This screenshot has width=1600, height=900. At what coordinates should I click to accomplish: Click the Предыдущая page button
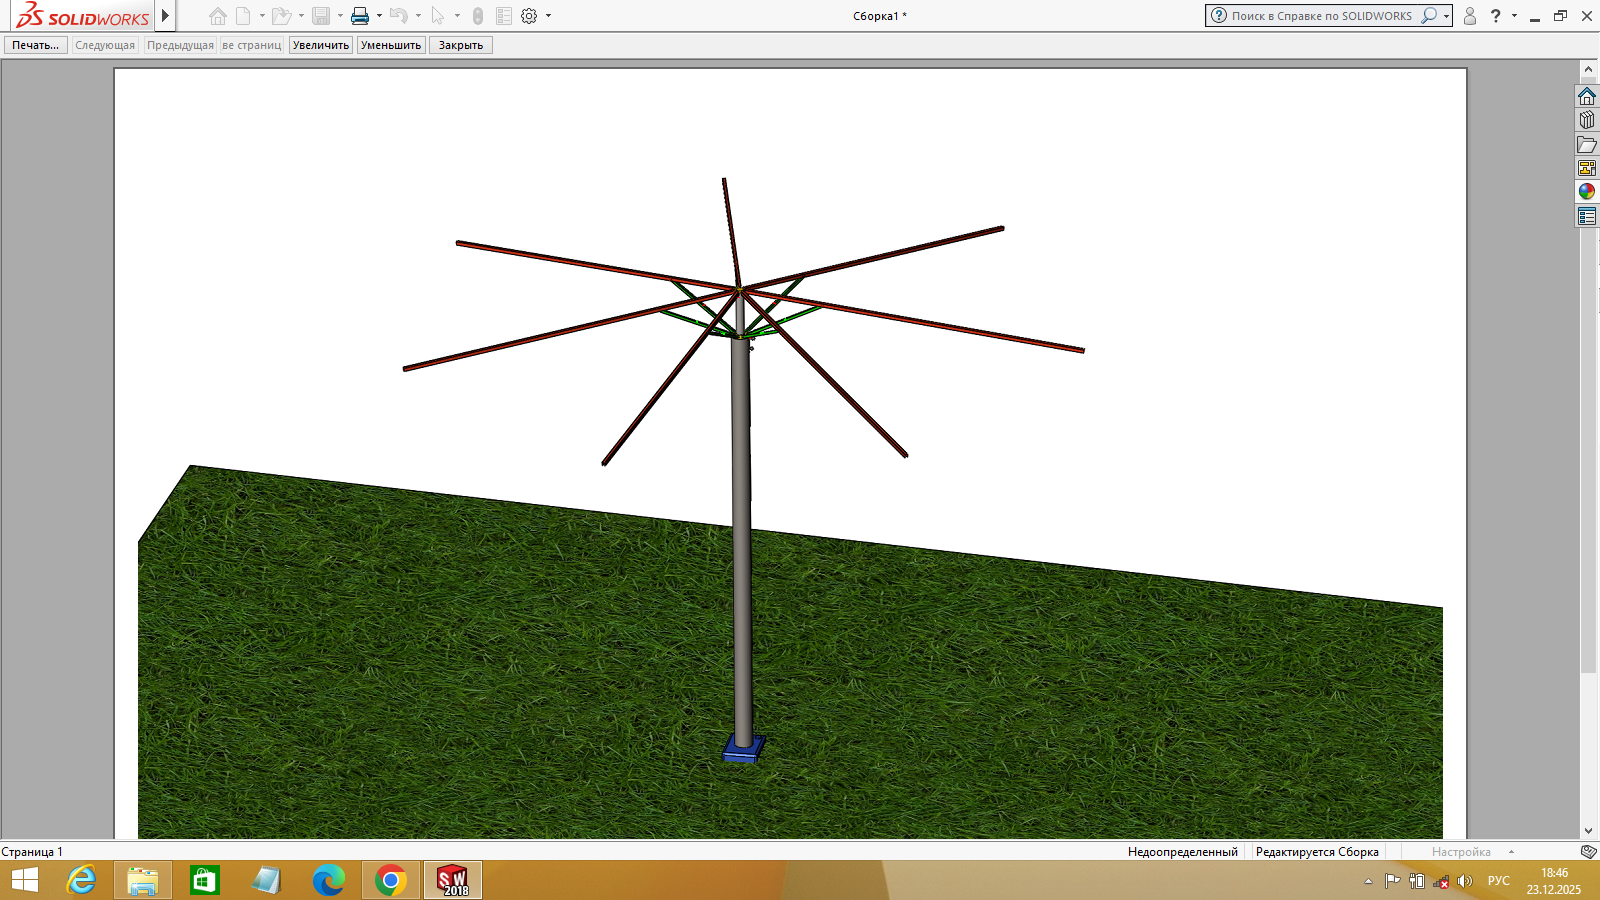pos(180,45)
